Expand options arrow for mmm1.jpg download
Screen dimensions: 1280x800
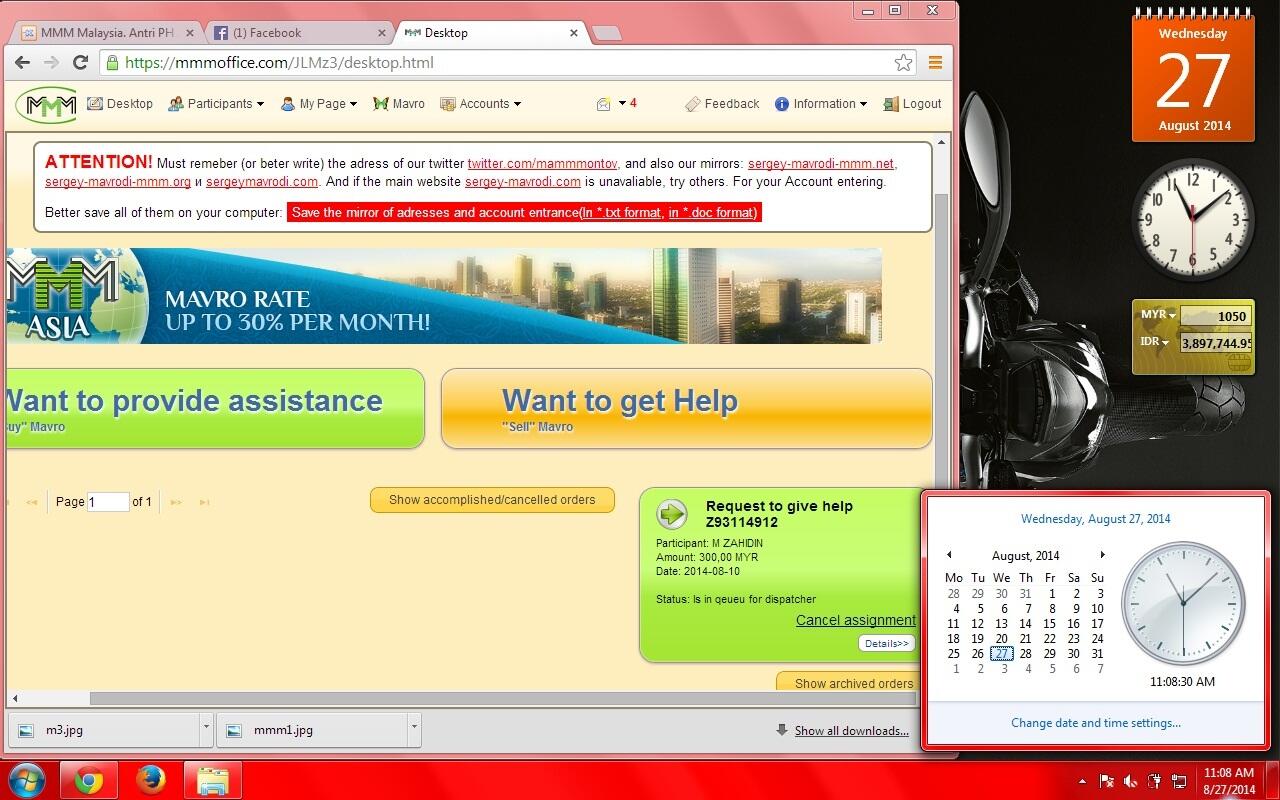point(414,730)
